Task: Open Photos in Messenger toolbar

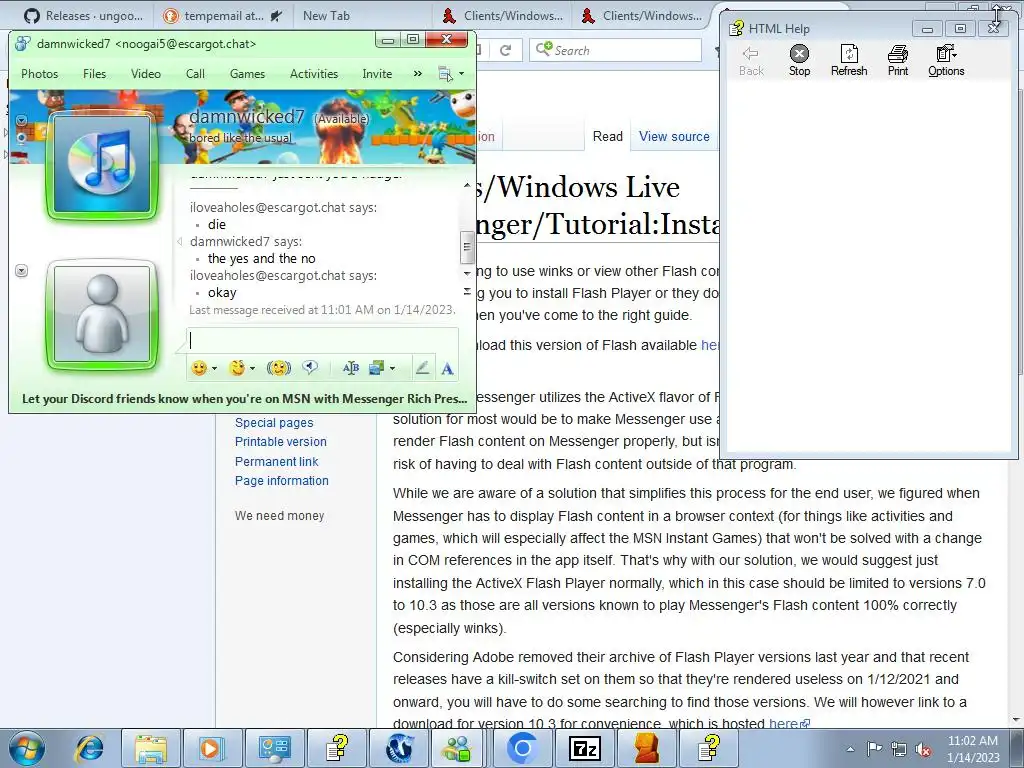Action: coord(40,74)
